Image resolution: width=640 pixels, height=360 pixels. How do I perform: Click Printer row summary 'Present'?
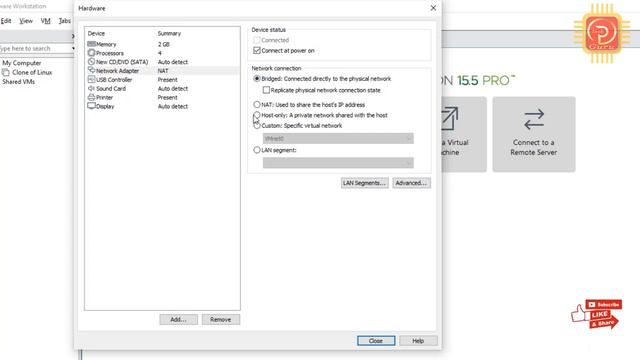(167, 98)
